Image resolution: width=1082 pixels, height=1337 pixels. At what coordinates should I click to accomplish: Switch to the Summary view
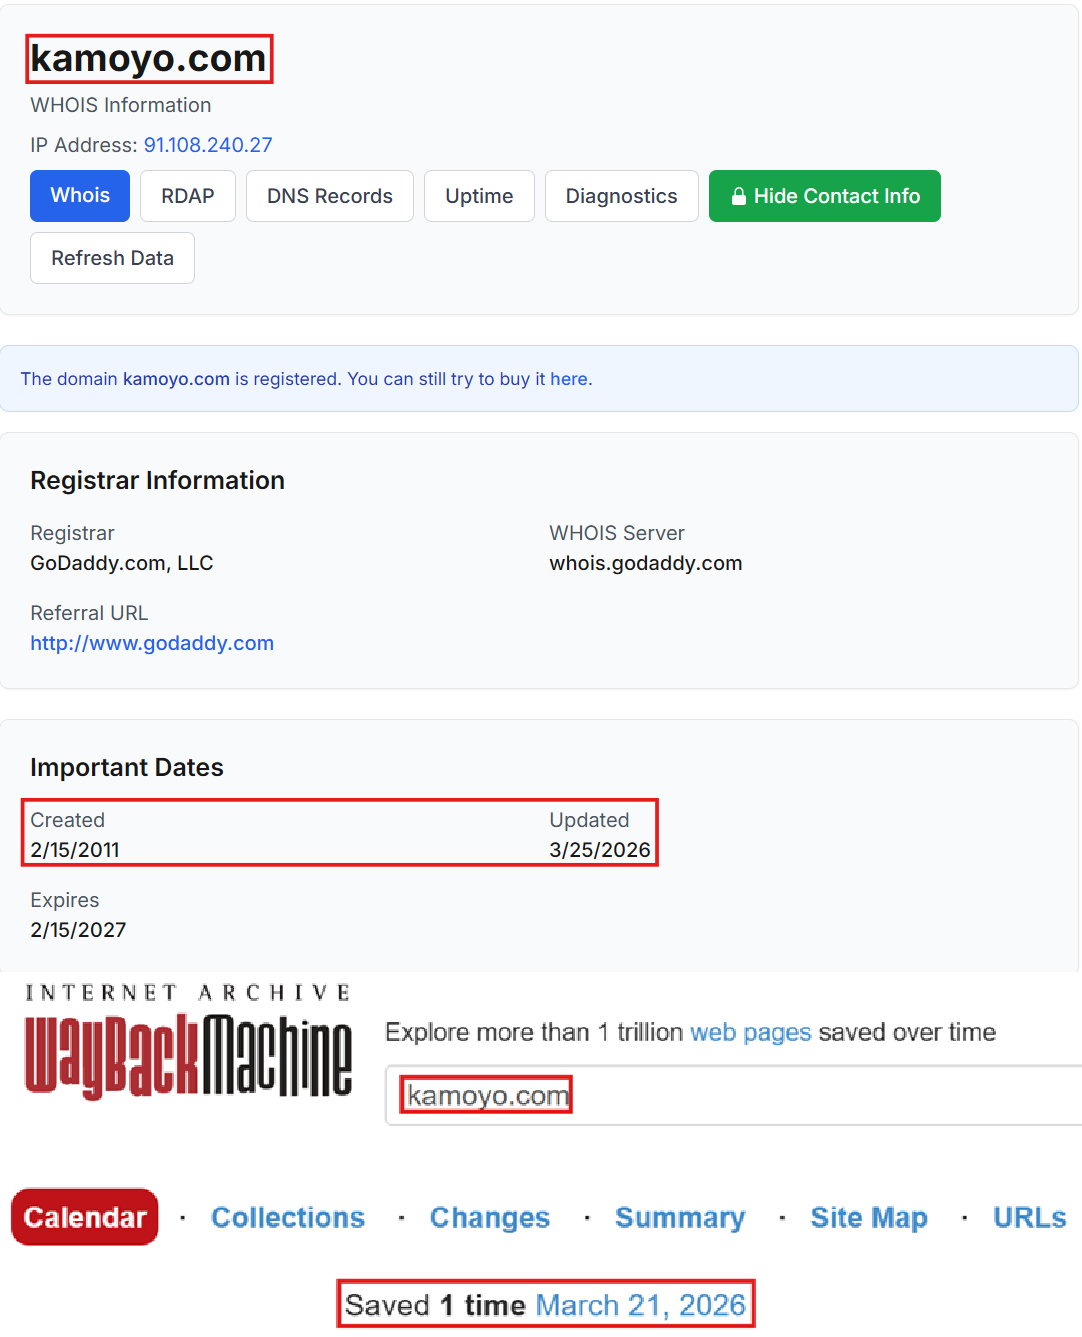tap(680, 1217)
